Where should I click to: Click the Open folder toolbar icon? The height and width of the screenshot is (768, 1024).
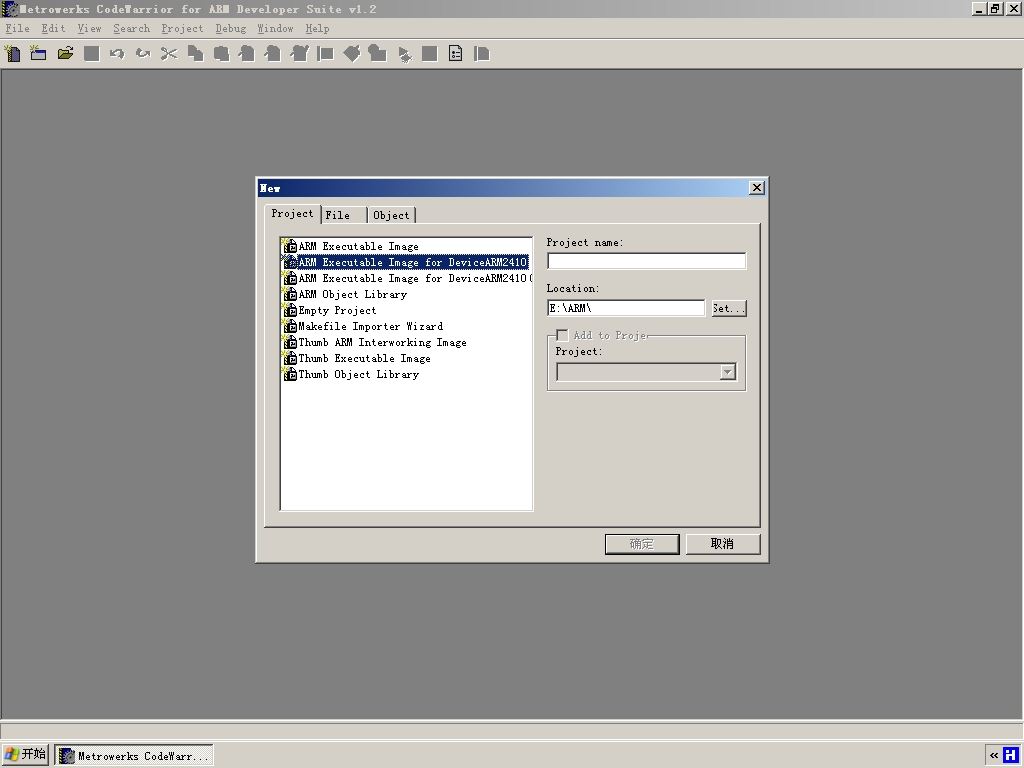[65, 54]
